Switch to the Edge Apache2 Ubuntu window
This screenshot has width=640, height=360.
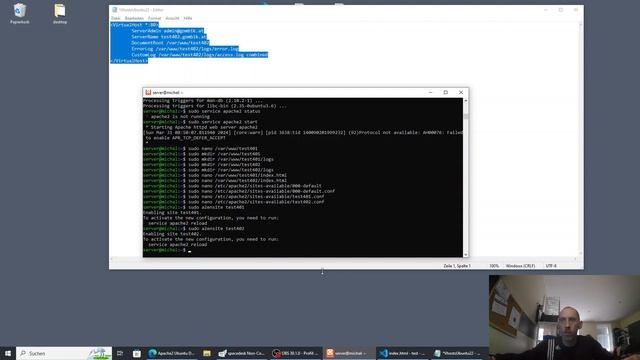(x=172, y=353)
